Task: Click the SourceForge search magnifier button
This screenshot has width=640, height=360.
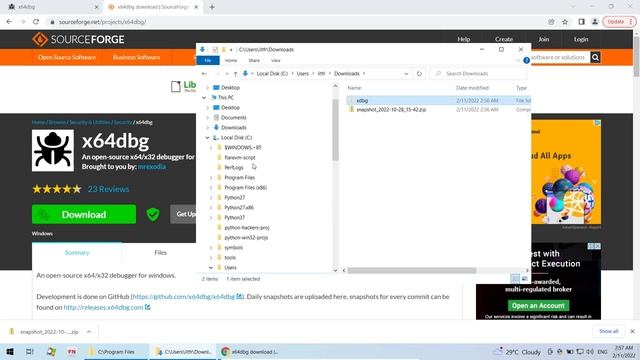Action: [595, 58]
